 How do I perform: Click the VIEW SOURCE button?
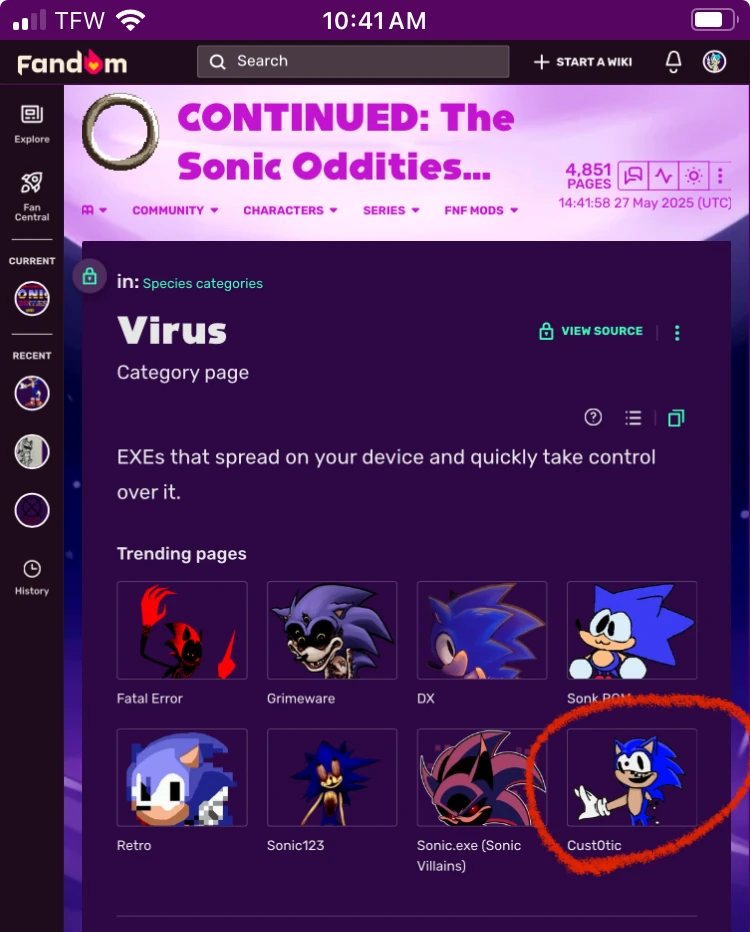coord(591,331)
